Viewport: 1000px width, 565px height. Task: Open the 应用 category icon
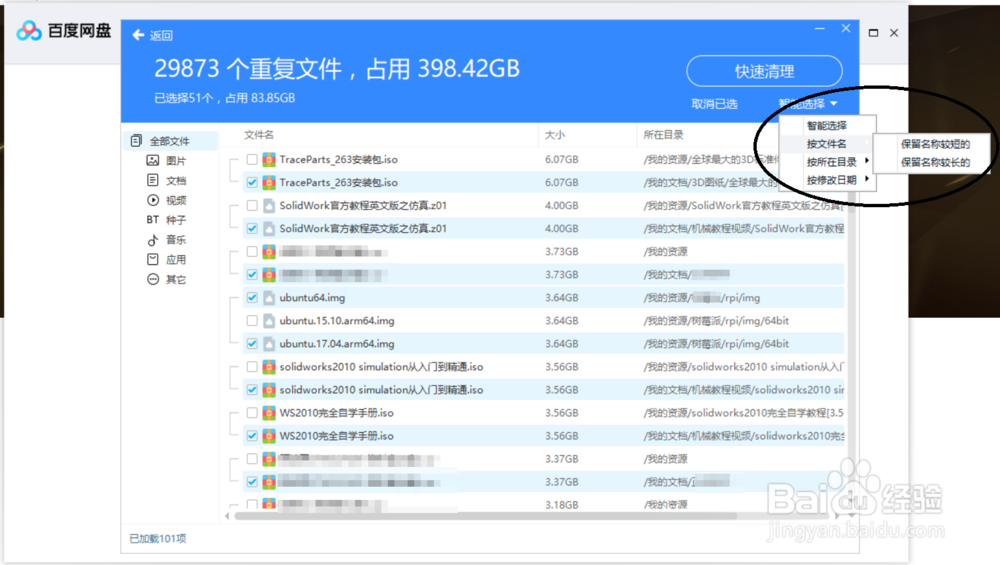pyautogui.click(x=152, y=260)
